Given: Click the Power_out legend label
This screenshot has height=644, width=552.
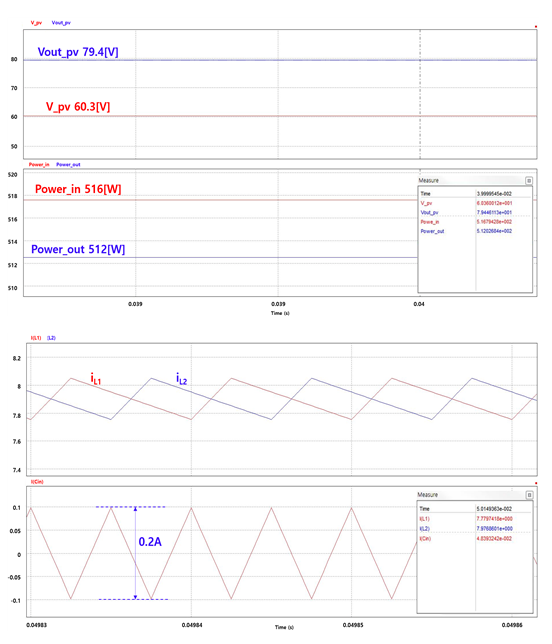Looking at the screenshot, I should click(68, 164).
